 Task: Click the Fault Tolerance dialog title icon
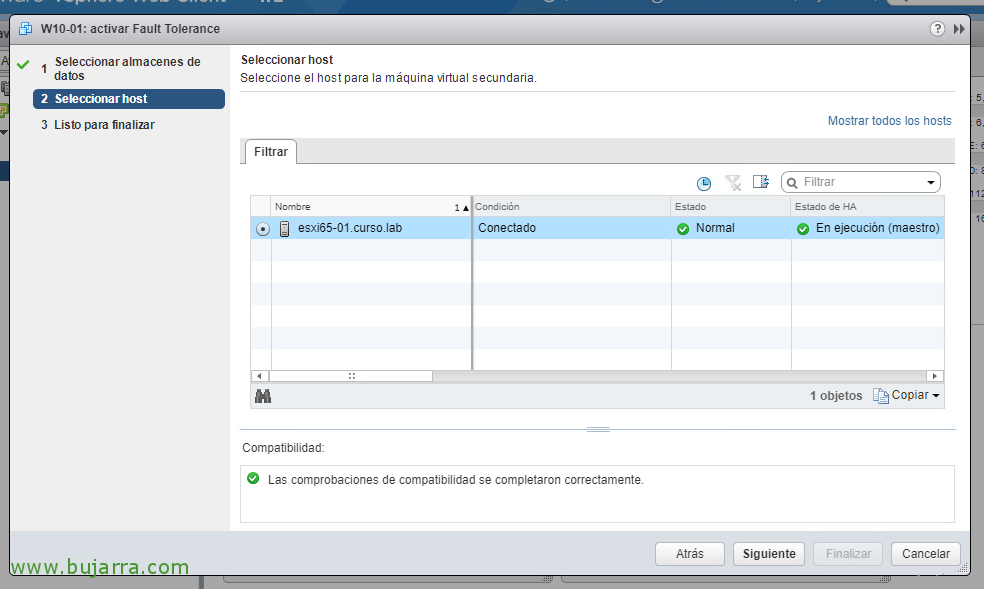tap(26, 29)
